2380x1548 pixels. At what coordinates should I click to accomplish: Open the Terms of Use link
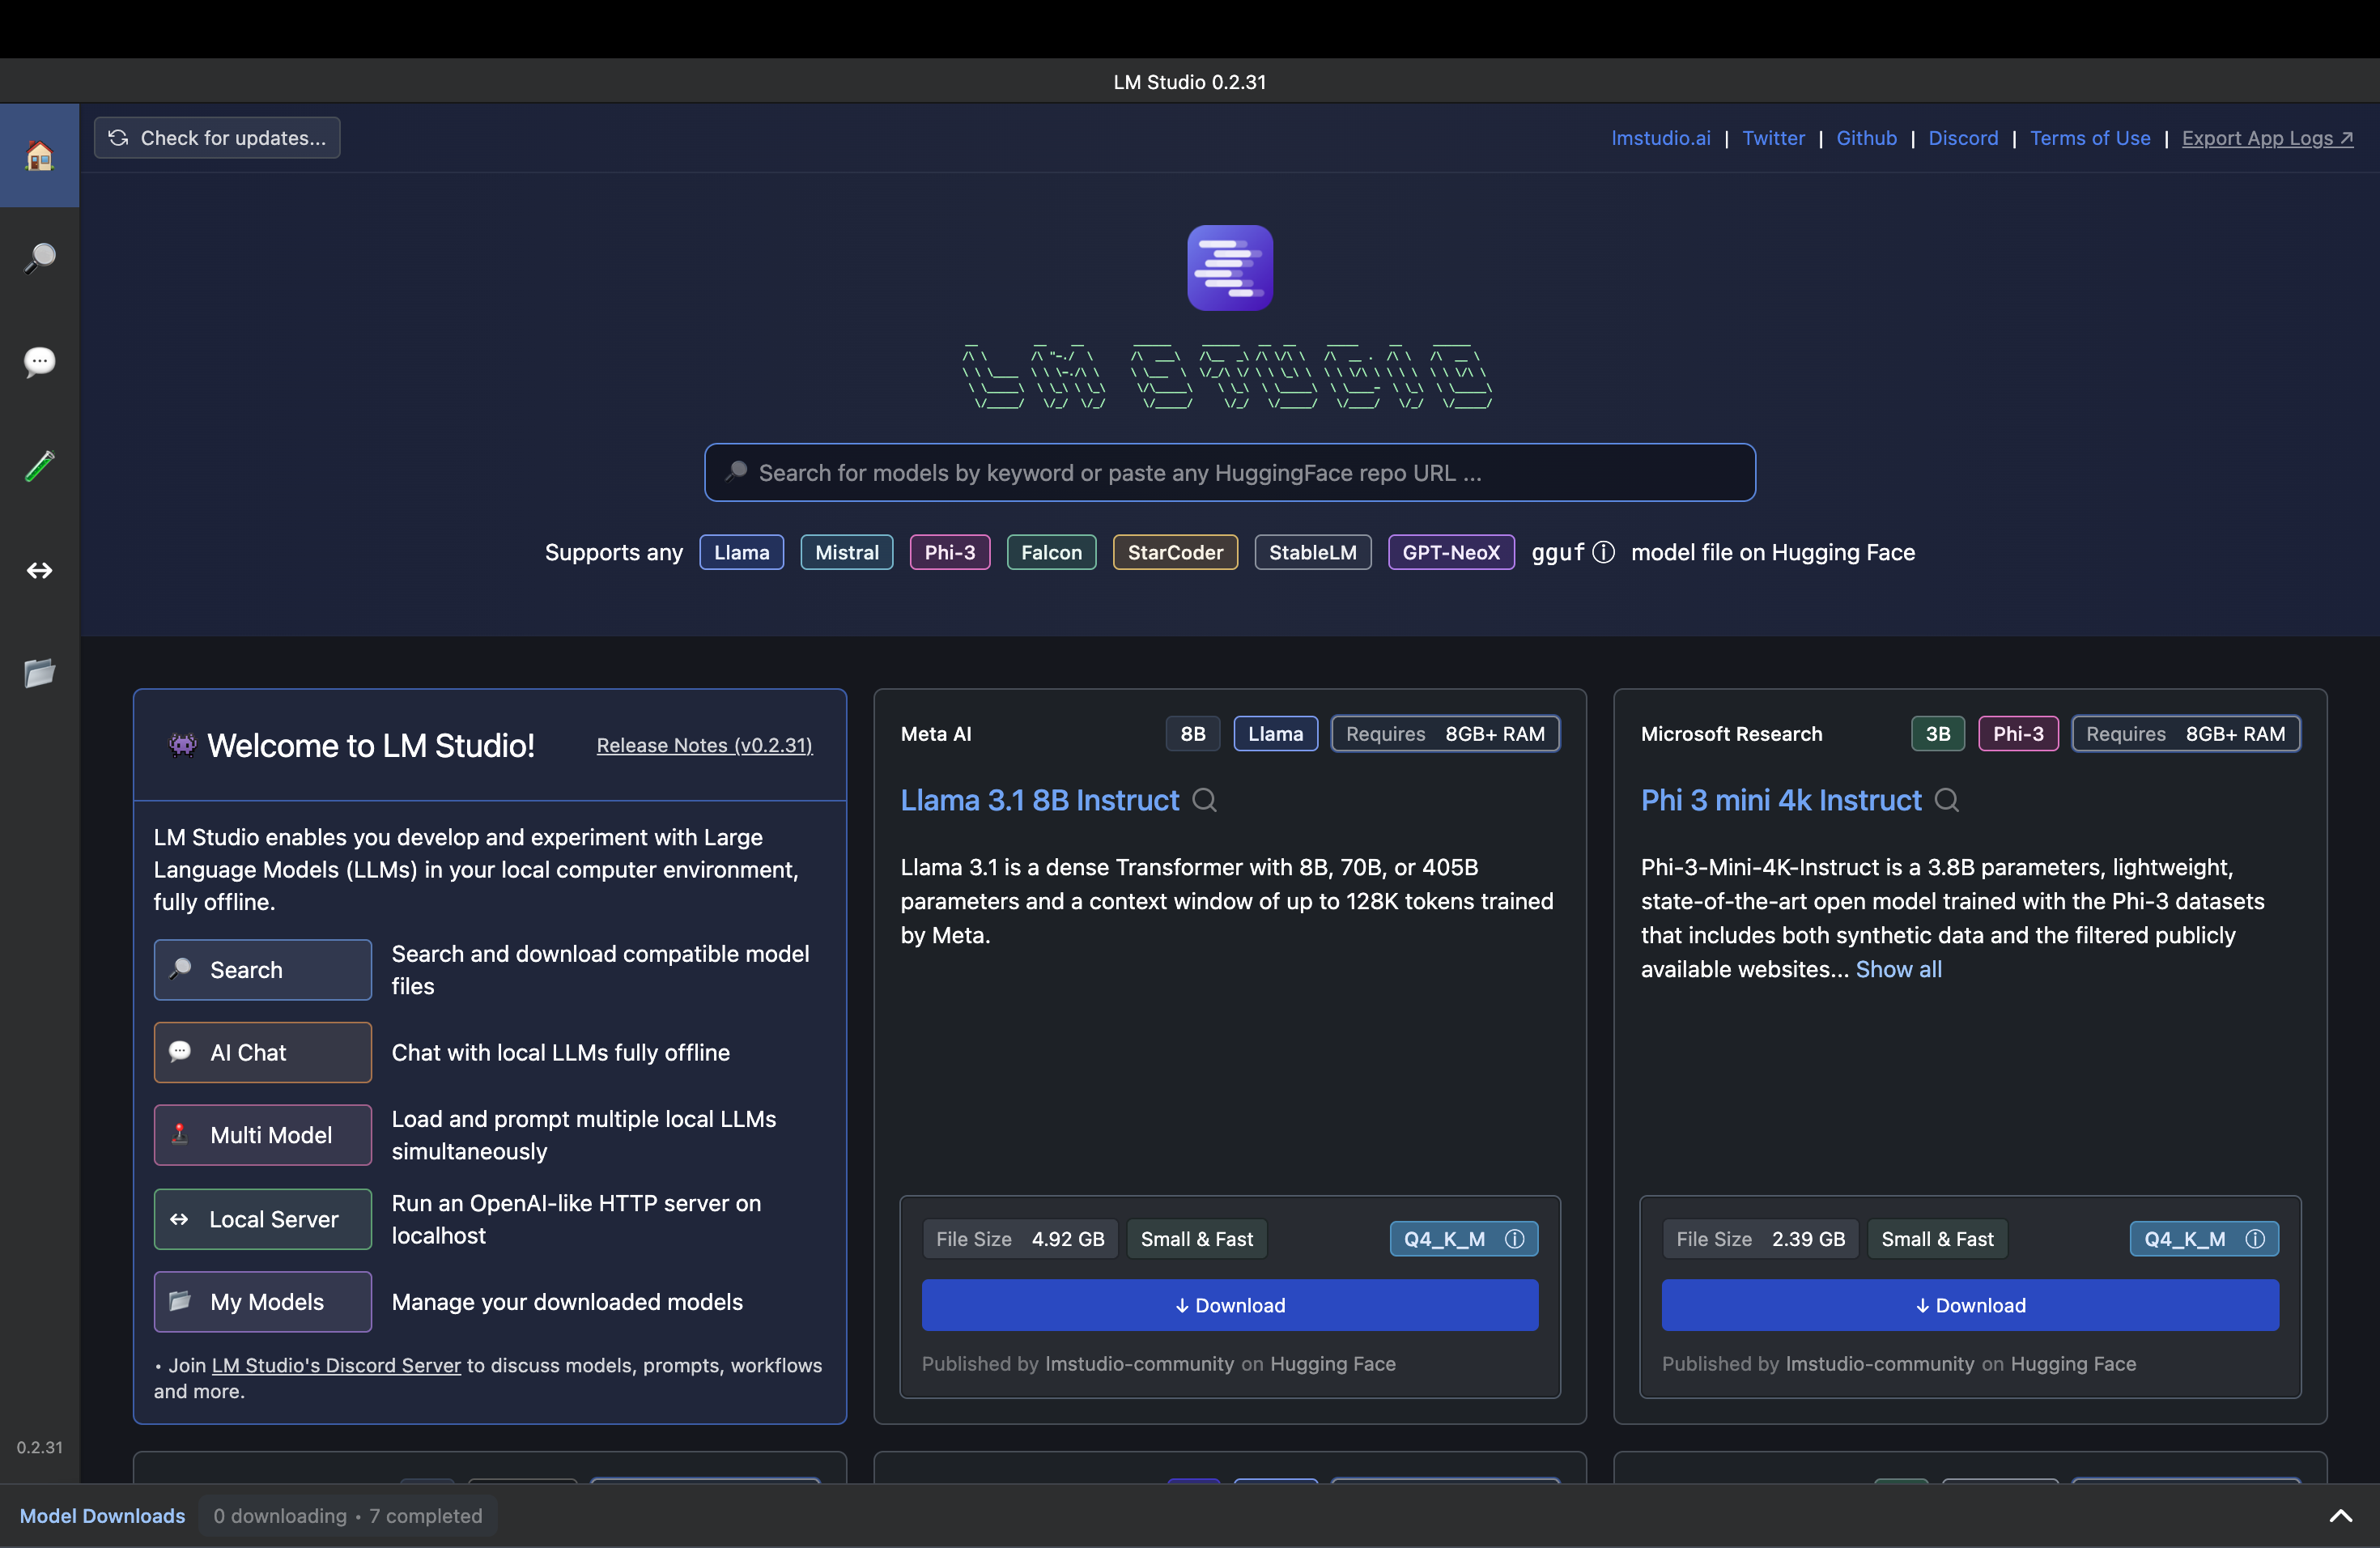click(2090, 138)
